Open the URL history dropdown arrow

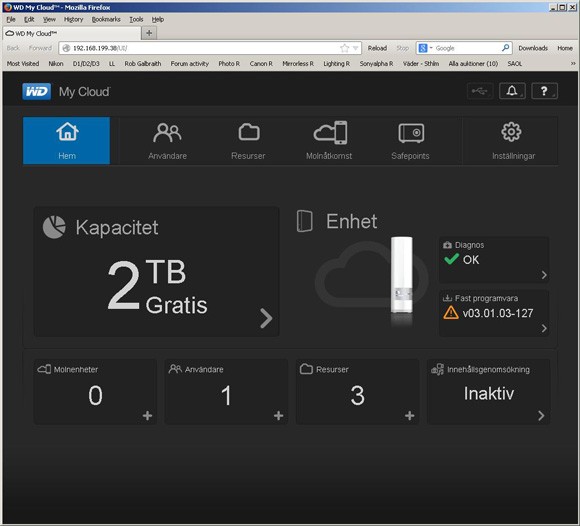[355, 48]
